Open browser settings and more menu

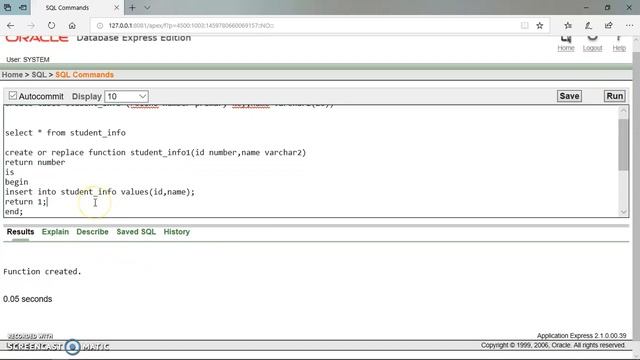(629, 25)
